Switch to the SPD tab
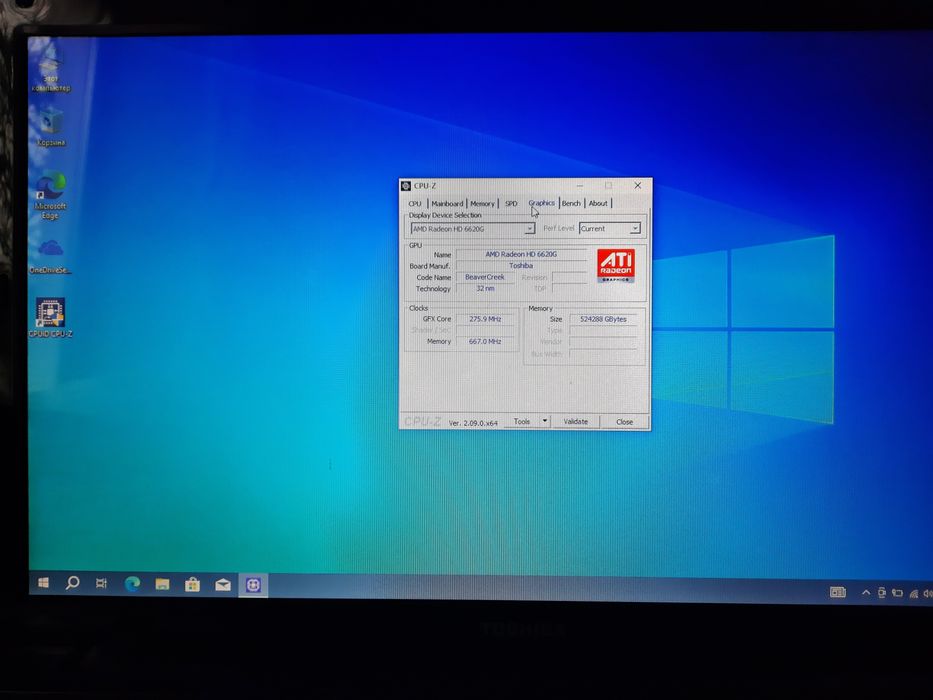 (511, 204)
